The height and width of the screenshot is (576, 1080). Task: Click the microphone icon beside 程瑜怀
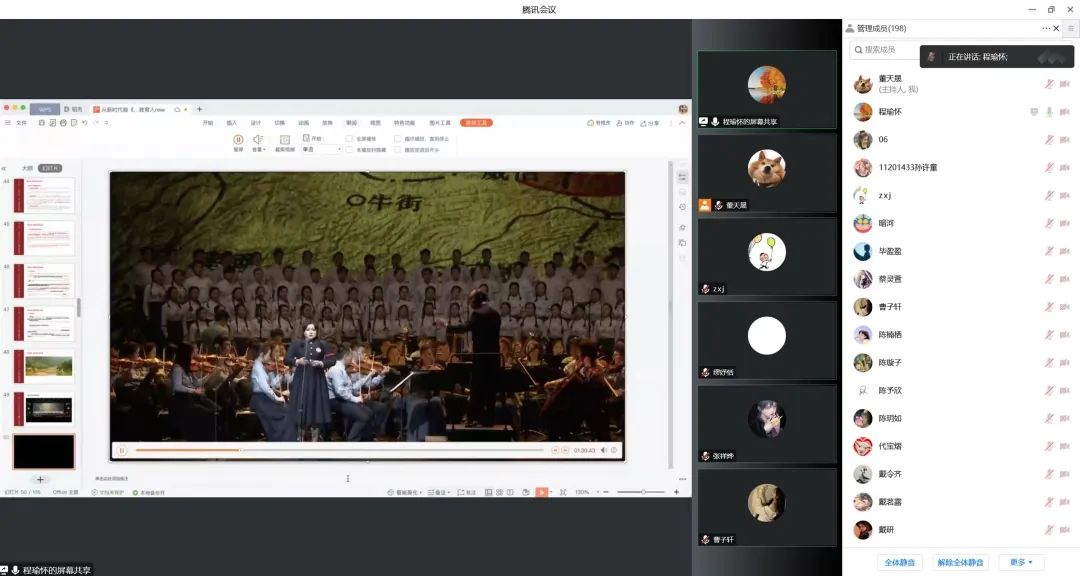1049,112
